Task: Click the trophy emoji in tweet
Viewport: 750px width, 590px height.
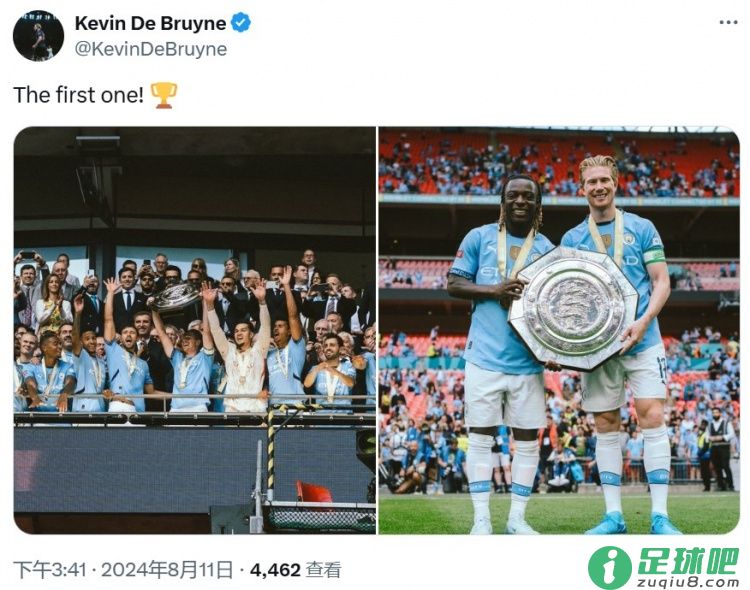Action: click(164, 95)
